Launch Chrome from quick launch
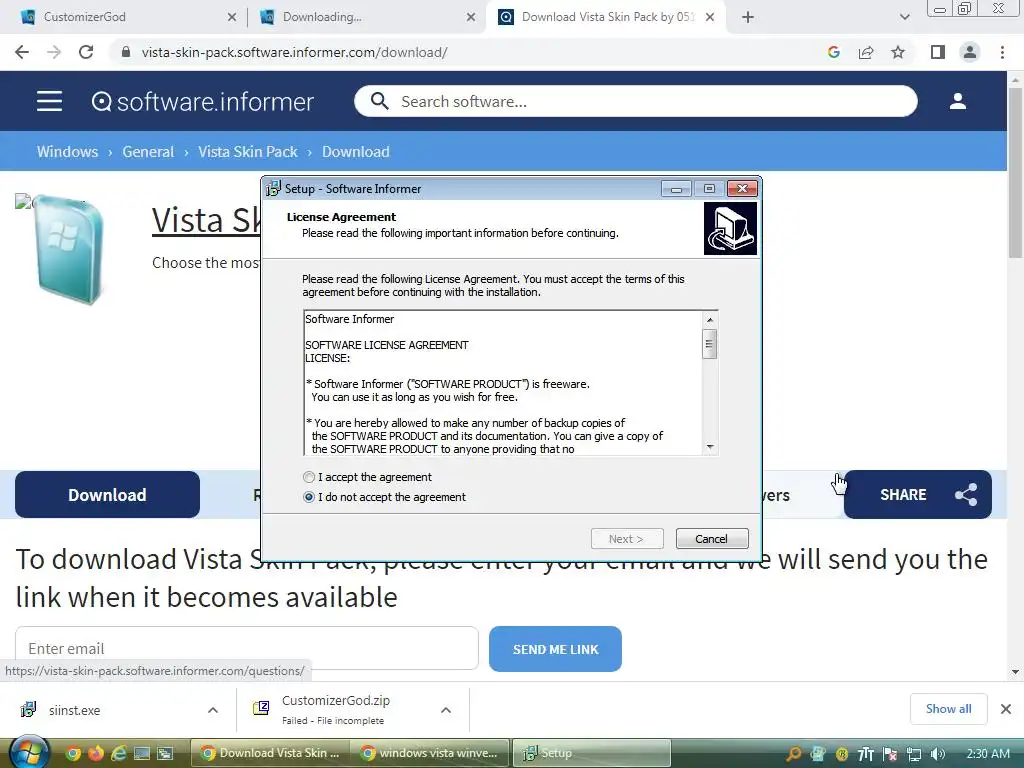 (x=73, y=754)
